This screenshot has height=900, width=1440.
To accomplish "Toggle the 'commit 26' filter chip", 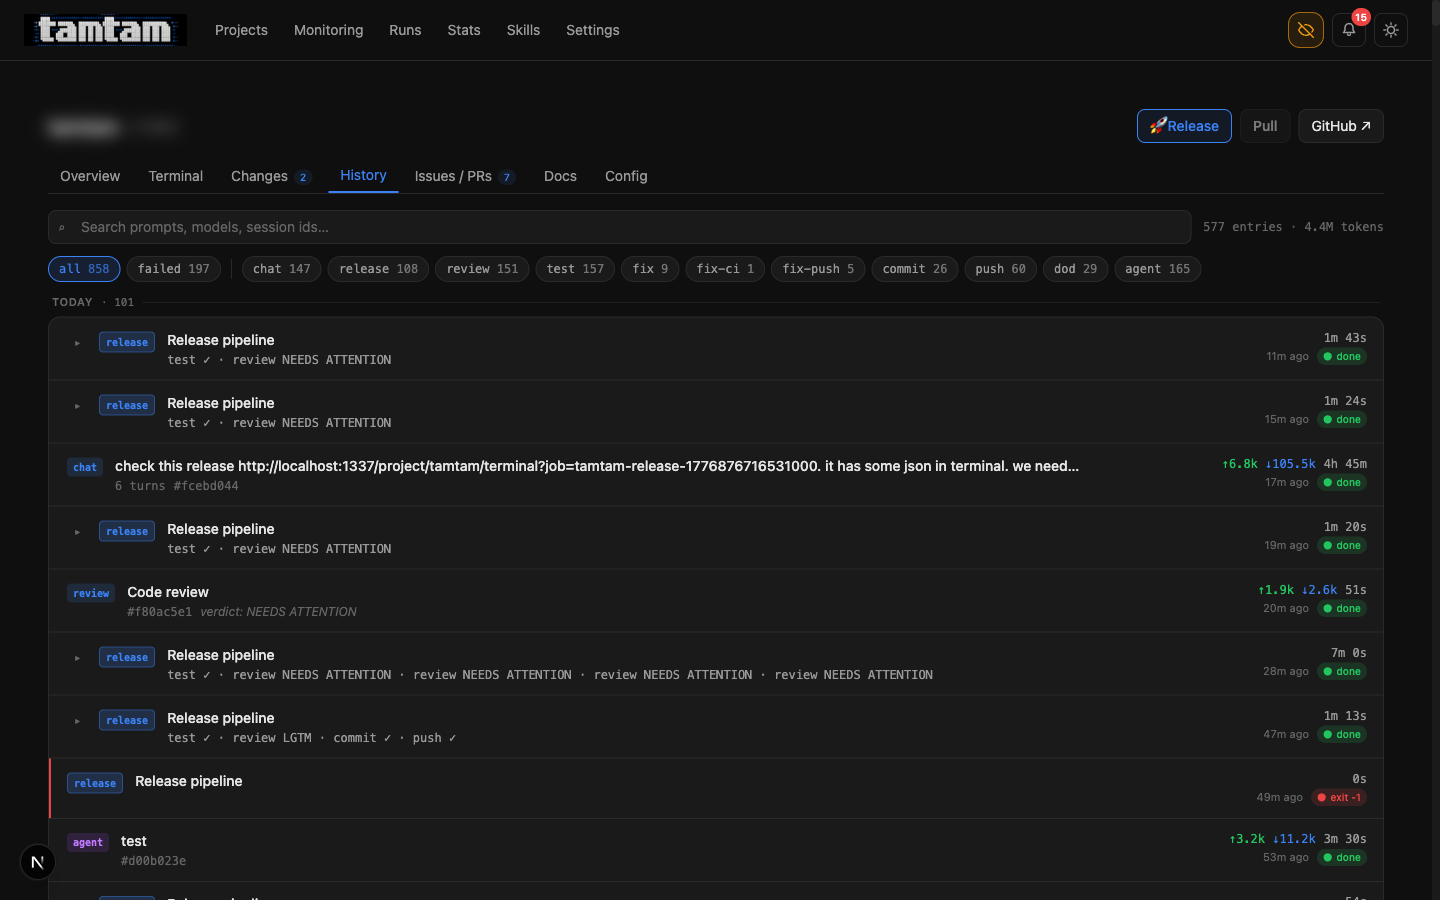I will (x=915, y=269).
